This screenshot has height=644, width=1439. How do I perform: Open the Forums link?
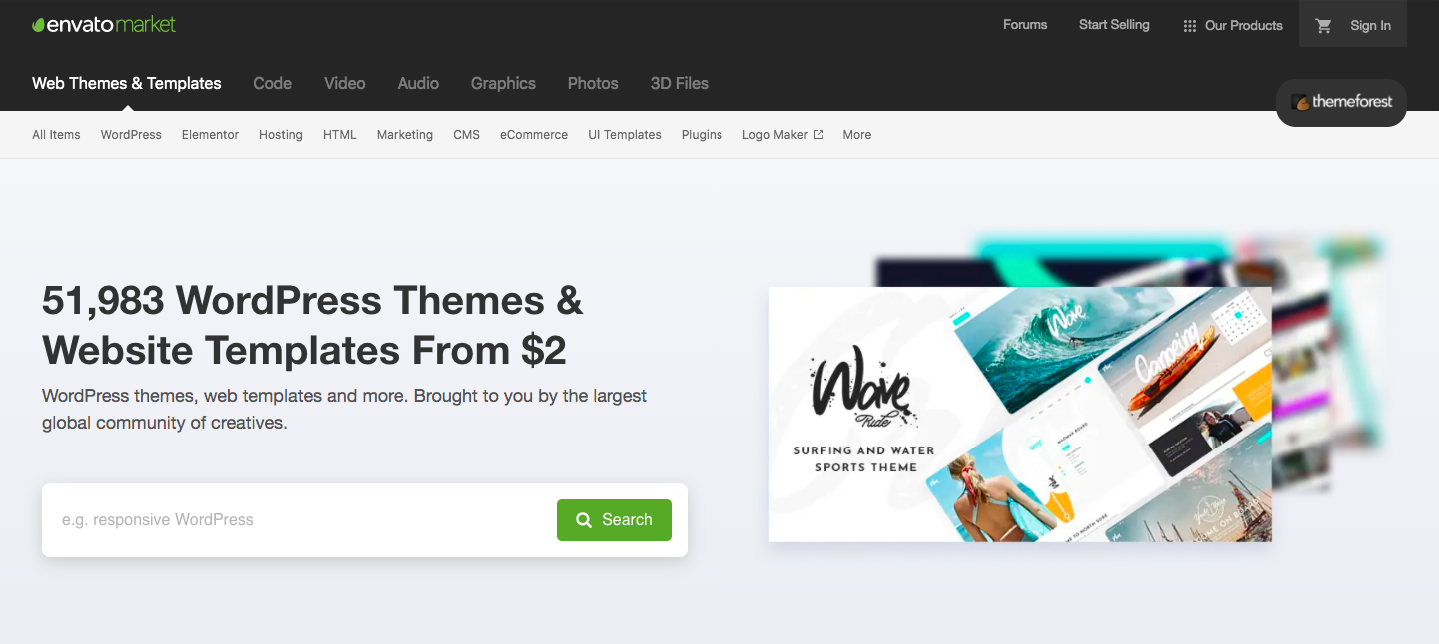click(x=1025, y=25)
